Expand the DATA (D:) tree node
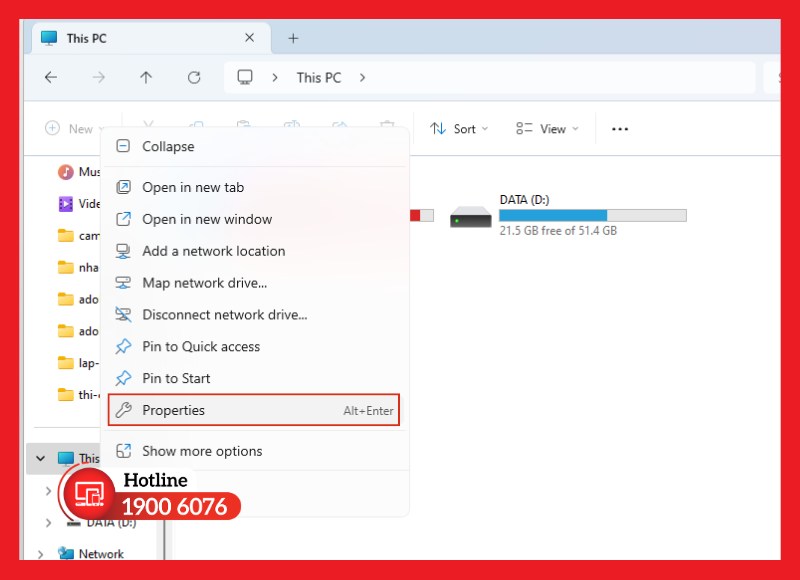800x580 pixels. [x=48, y=523]
